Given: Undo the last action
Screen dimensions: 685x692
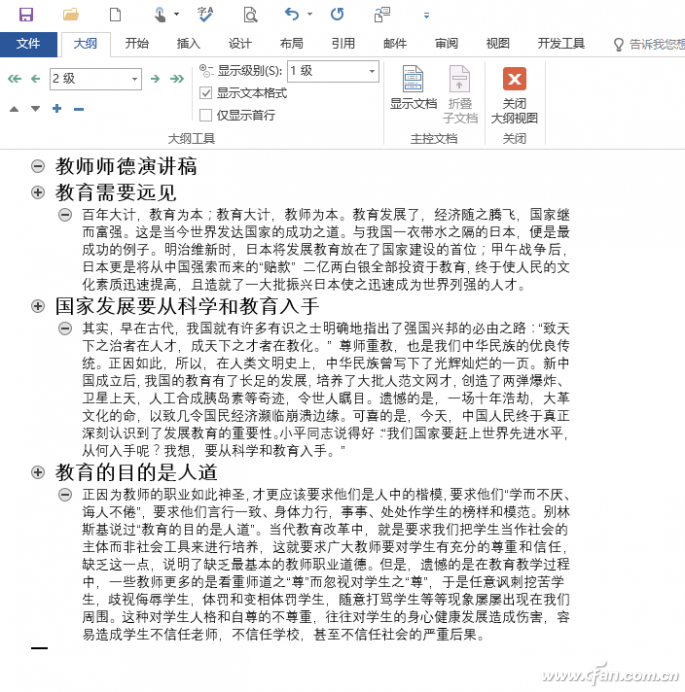Looking at the screenshot, I should click(292, 15).
